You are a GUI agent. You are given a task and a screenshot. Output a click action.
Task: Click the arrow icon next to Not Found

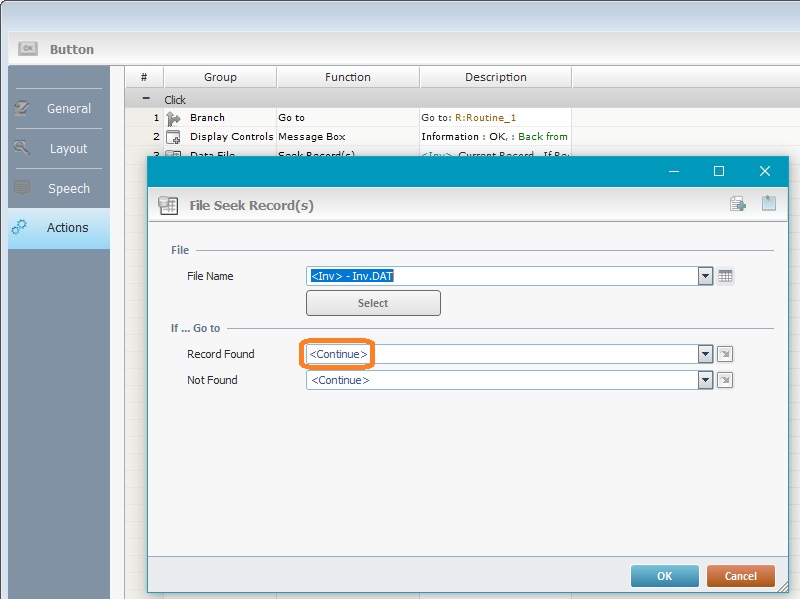click(x=726, y=380)
